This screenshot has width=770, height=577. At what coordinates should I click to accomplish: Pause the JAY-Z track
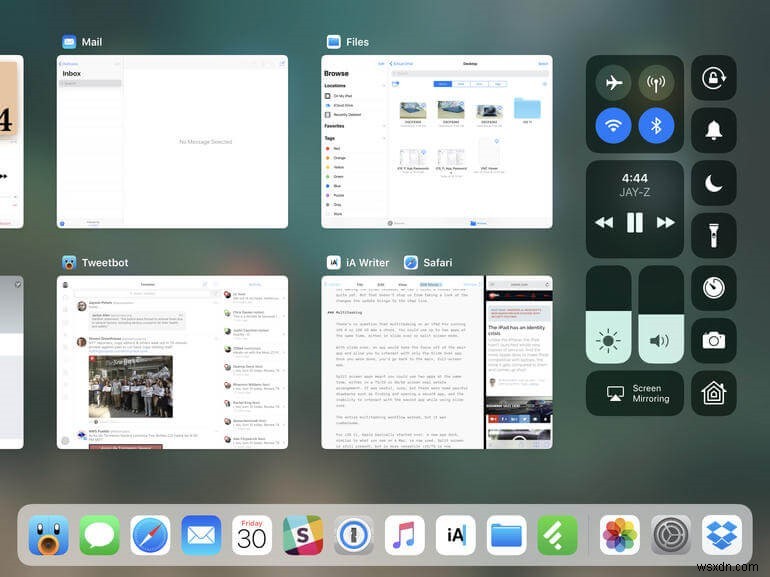click(634, 222)
